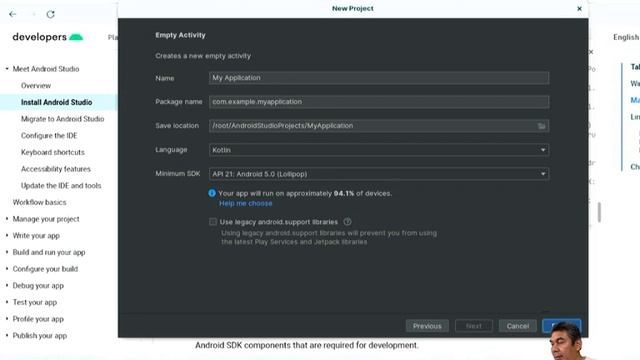
Task: Go to Configure the IDE page
Action: tap(49, 136)
